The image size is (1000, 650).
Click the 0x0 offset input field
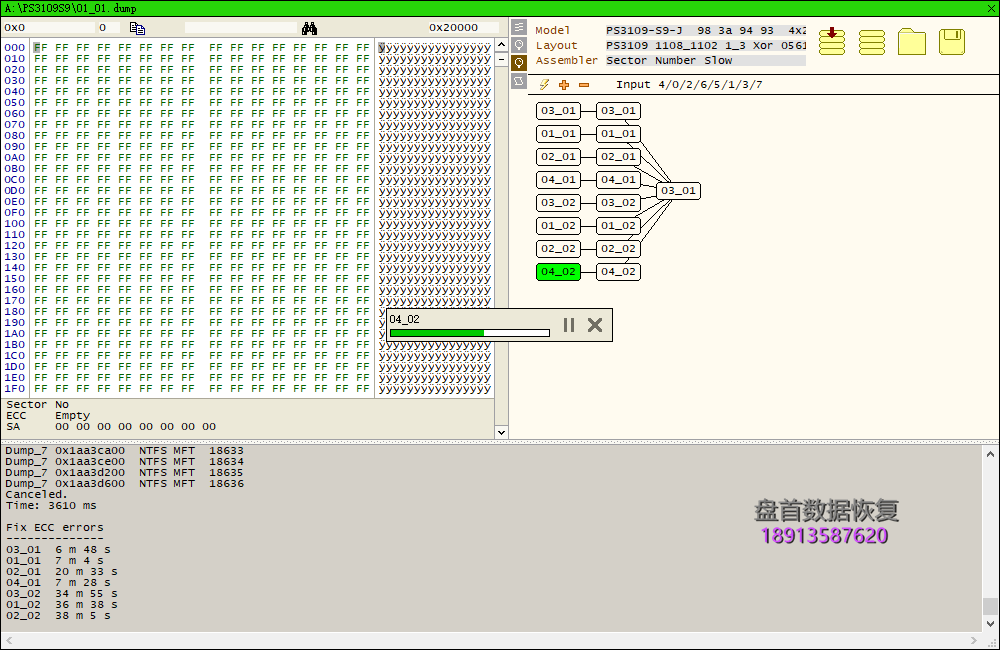tap(48, 28)
